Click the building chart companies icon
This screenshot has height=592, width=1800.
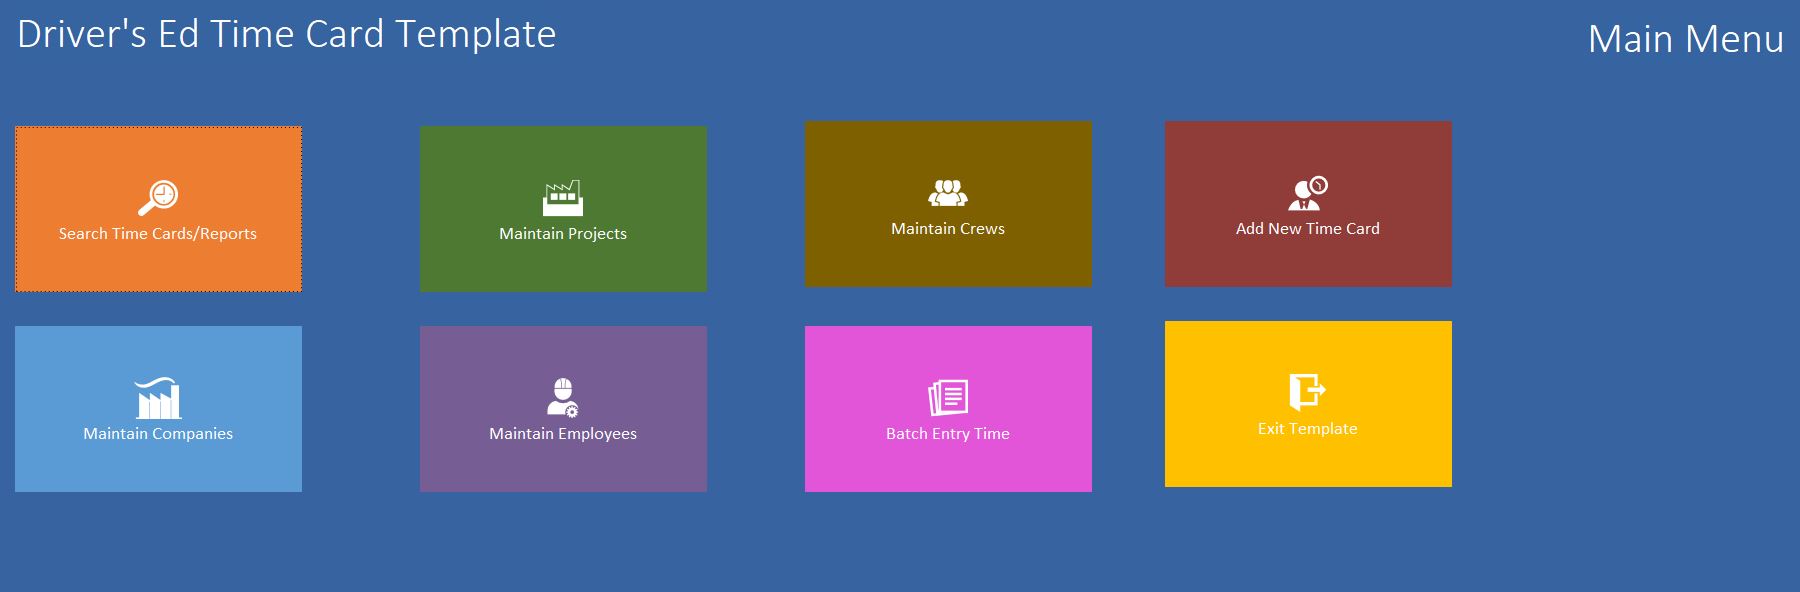pos(158,398)
